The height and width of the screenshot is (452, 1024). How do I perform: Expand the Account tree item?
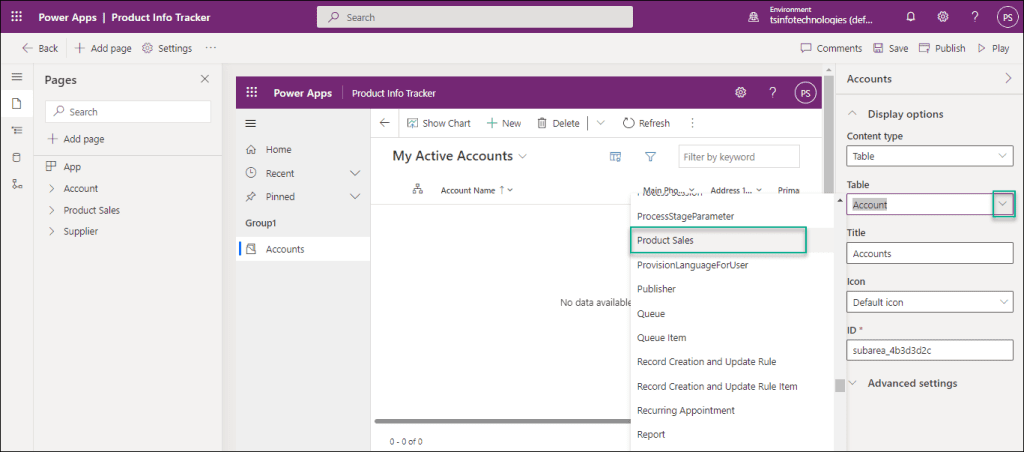point(52,189)
